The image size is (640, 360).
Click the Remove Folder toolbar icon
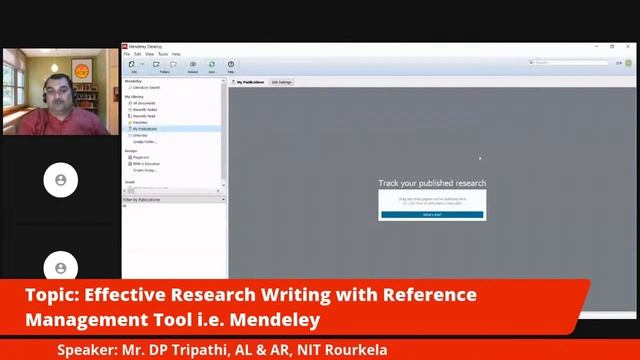tap(173, 64)
